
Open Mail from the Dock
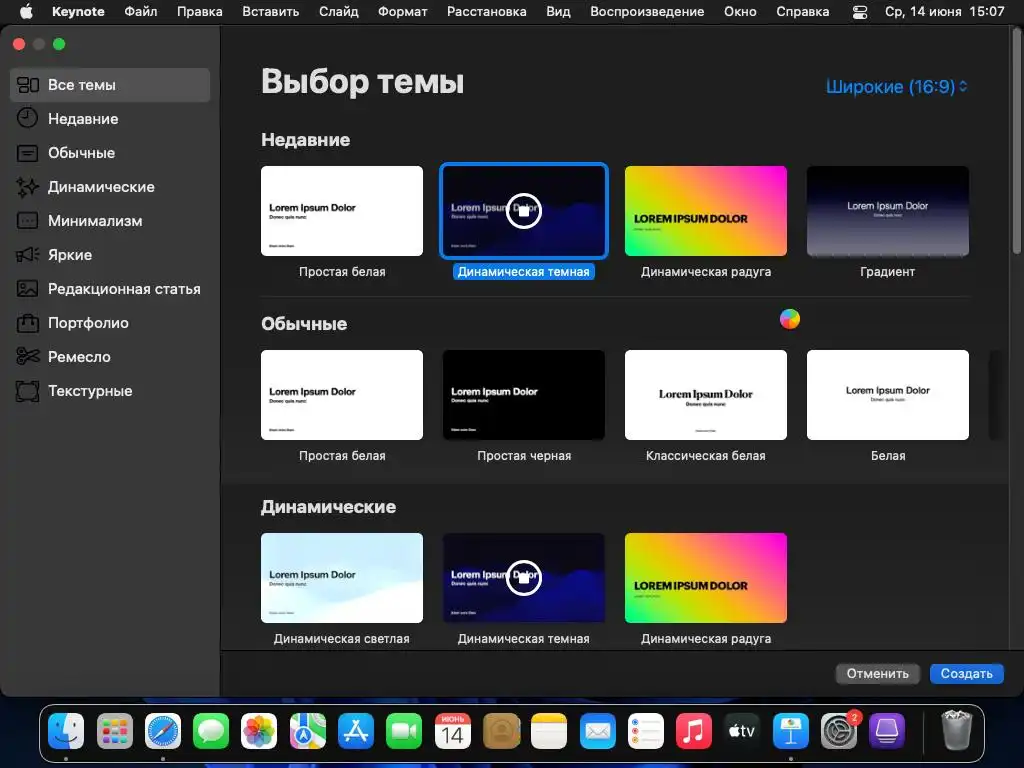click(x=598, y=730)
